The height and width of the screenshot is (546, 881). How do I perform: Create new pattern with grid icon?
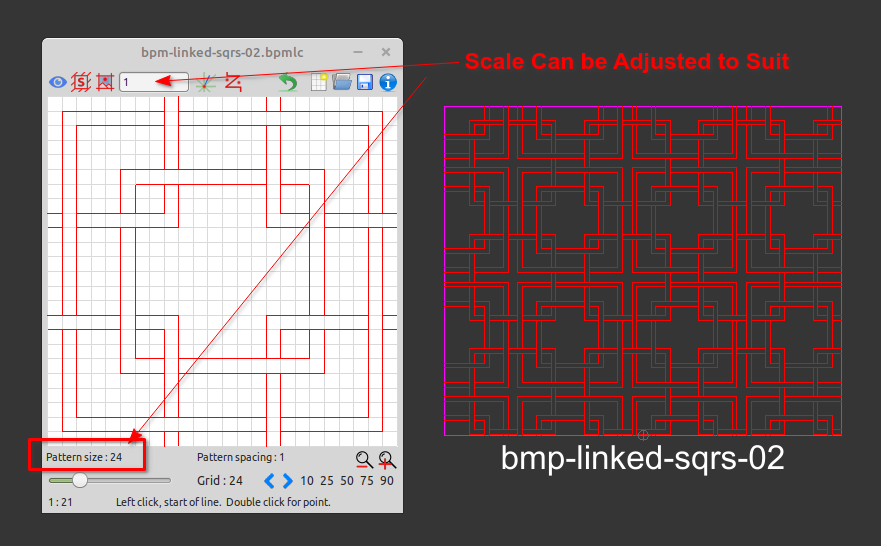coord(320,82)
